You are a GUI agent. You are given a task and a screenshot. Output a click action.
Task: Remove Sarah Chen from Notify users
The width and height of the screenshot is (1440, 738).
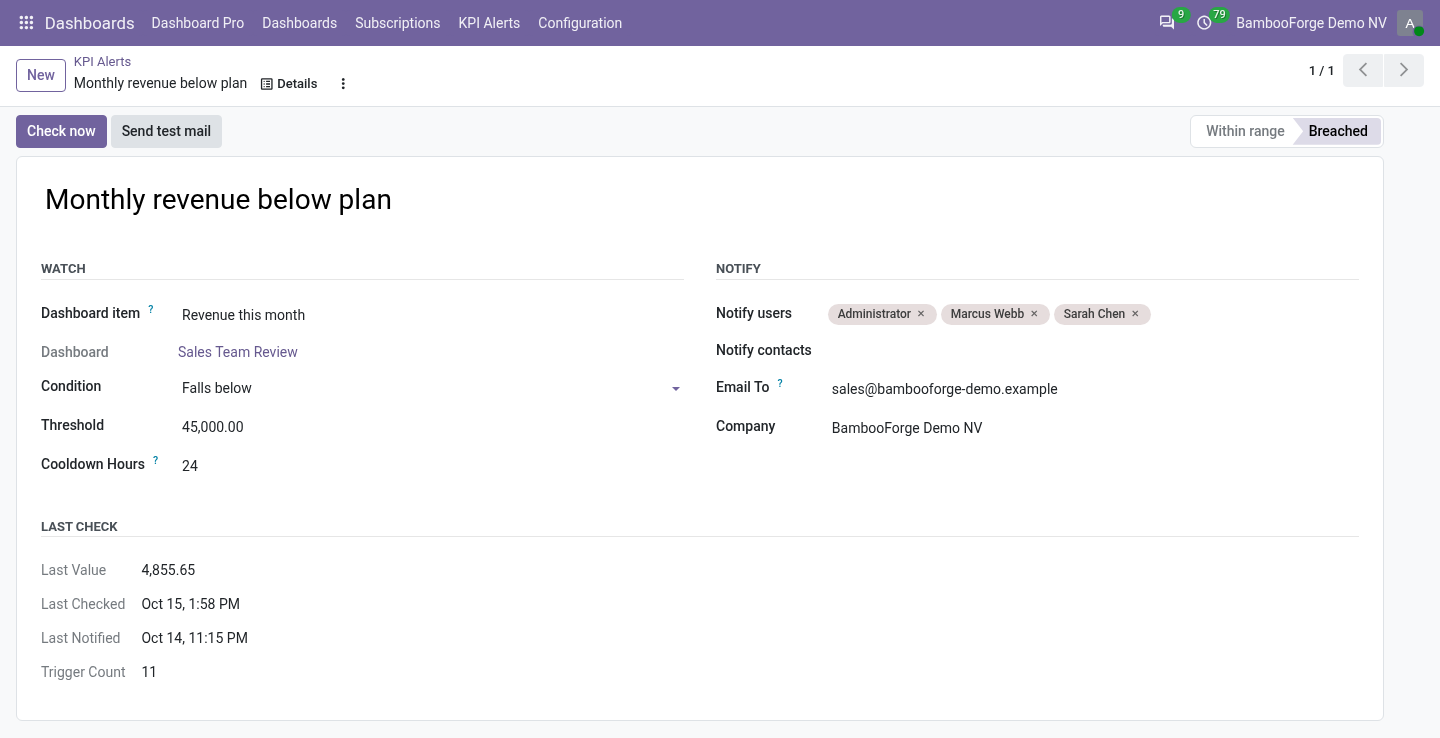[1135, 314]
